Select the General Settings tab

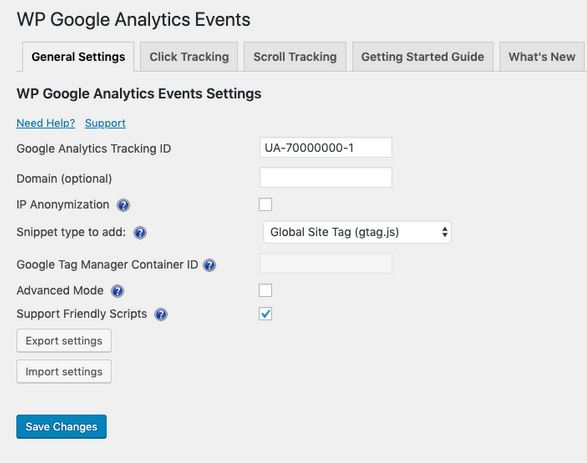click(78, 57)
